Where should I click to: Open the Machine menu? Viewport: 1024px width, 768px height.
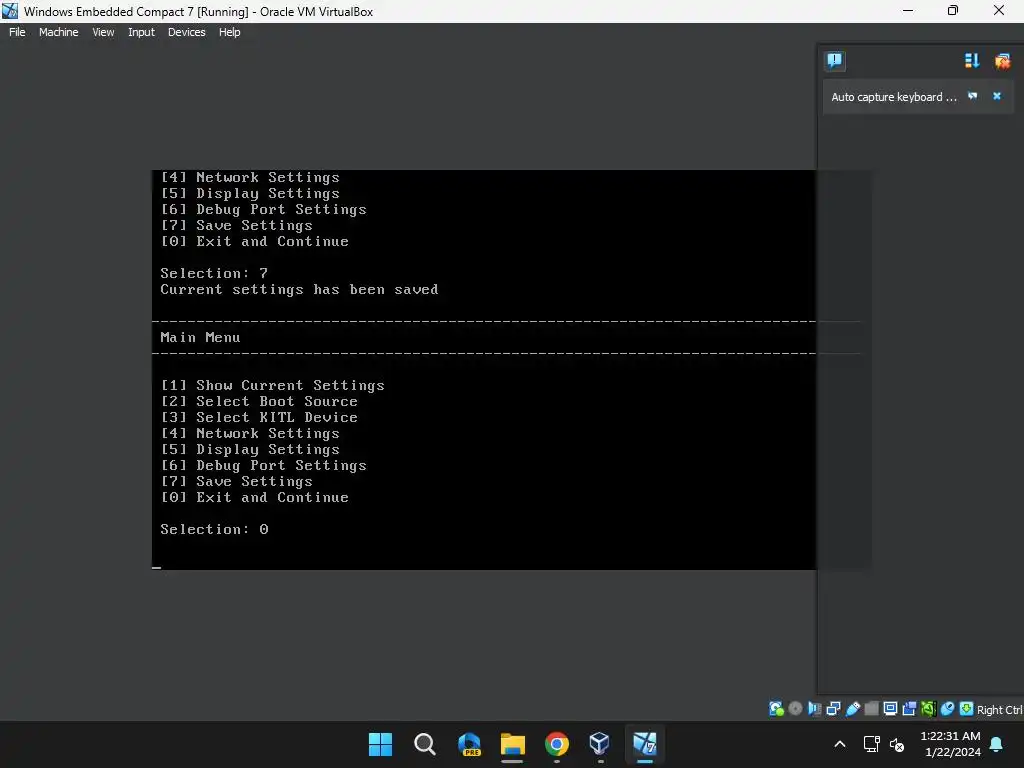coord(58,32)
